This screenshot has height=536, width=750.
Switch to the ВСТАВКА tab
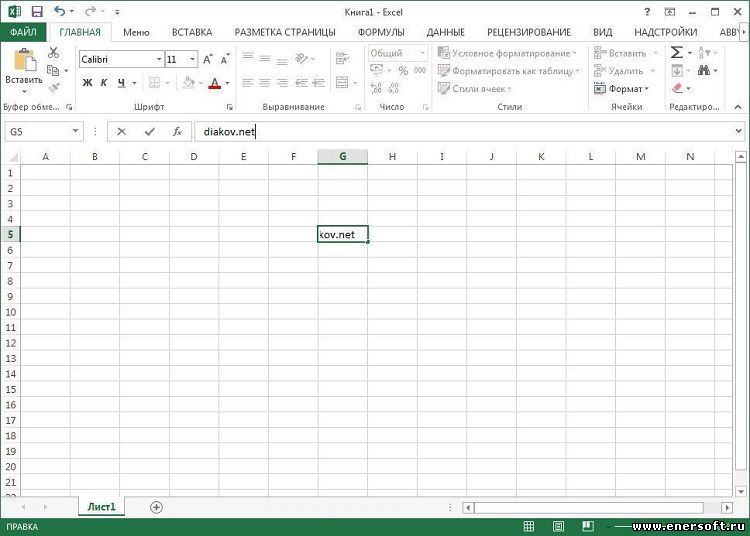pyautogui.click(x=192, y=32)
